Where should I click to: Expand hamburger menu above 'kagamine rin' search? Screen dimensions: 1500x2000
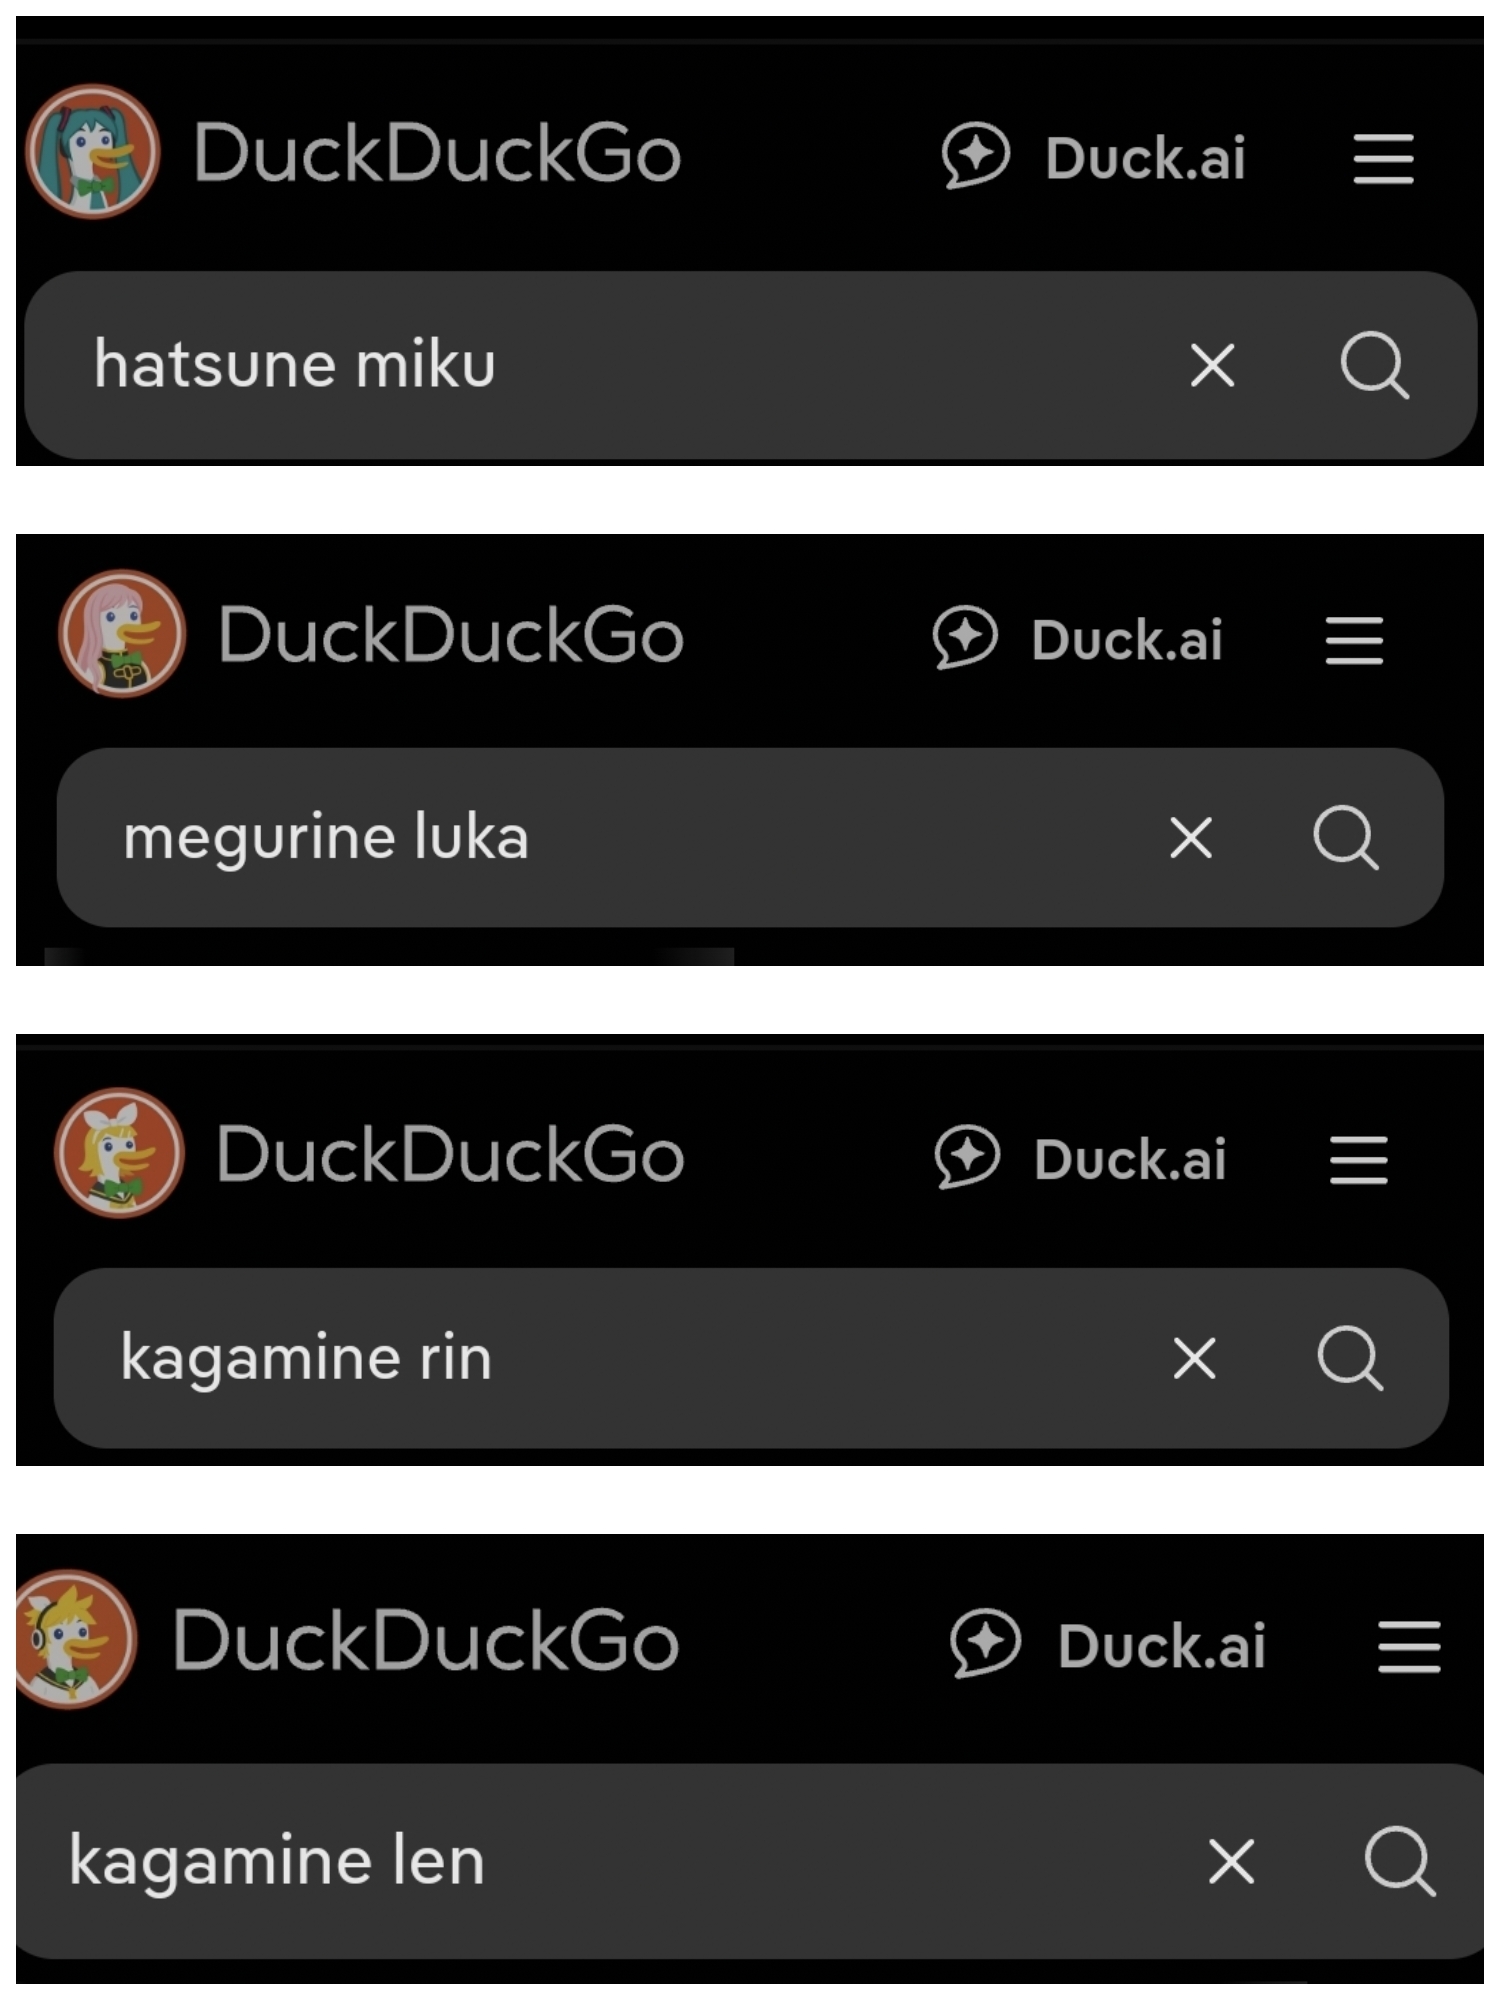1358,1160
